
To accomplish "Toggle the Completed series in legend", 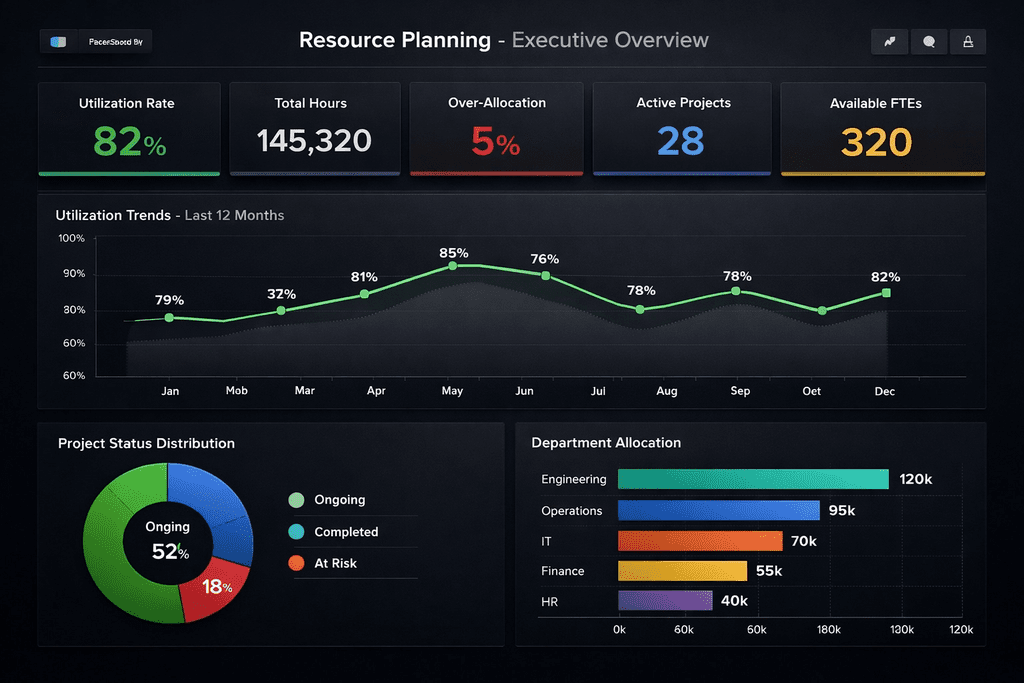I will [x=346, y=532].
